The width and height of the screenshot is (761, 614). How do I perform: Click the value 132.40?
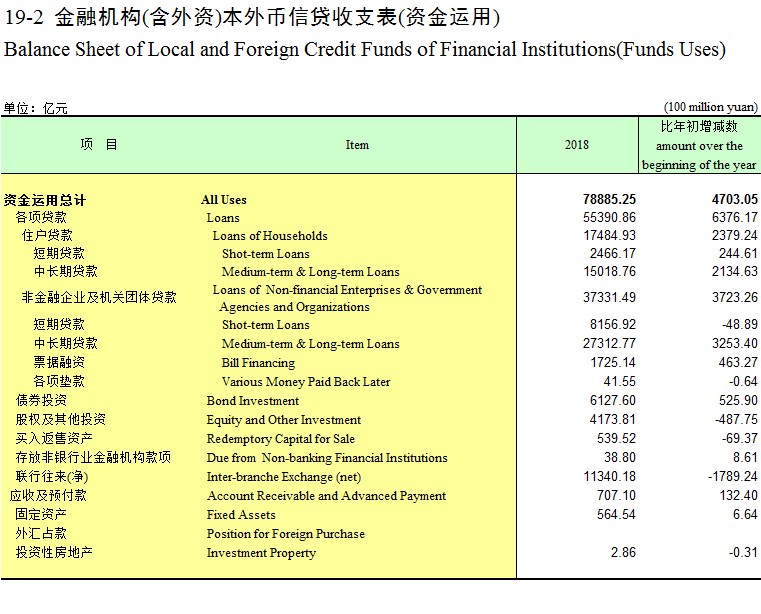[738, 495]
